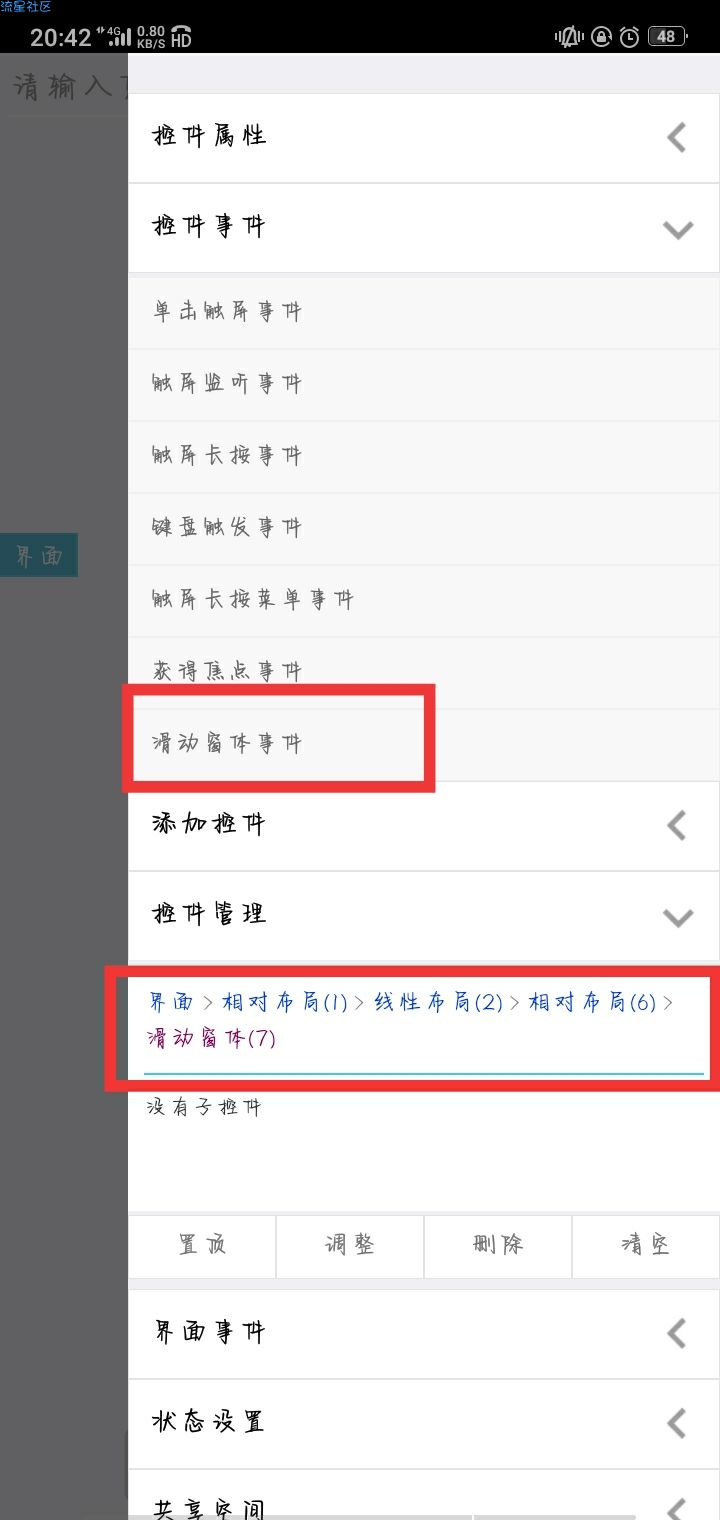Expand the 控件属性 section chevron
The image size is (720, 1520).
coord(677,137)
